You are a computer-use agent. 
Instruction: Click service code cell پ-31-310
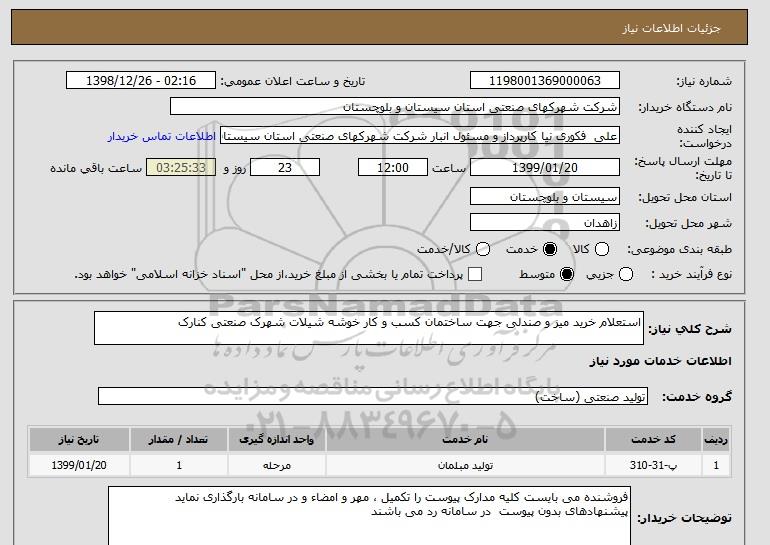tap(653, 465)
